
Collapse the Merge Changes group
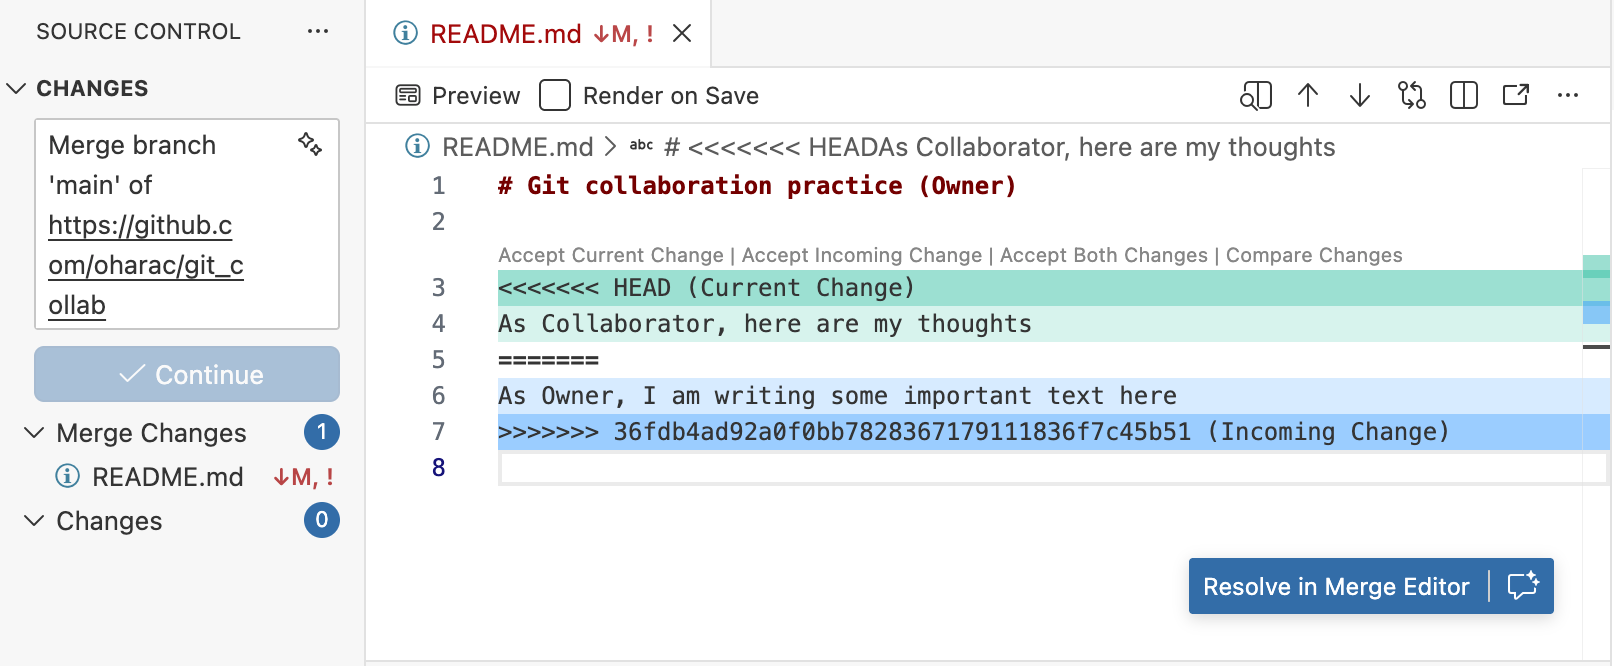tap(34, 433)
